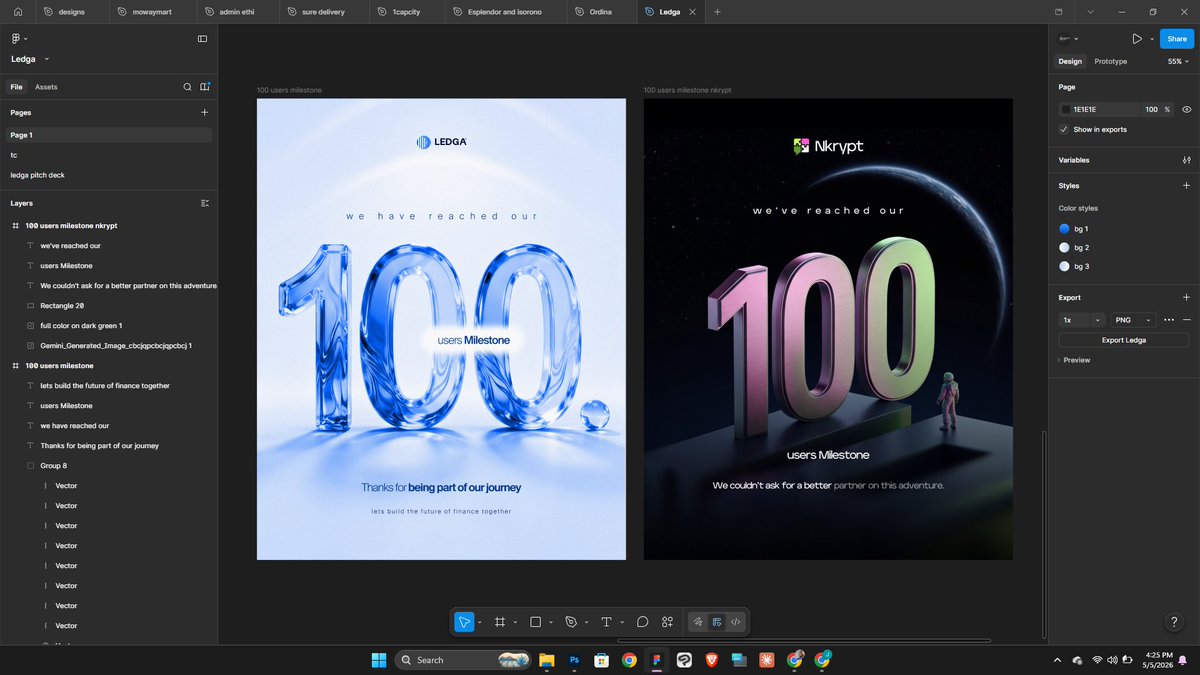1200x675 pixels.
Task: Add a new page with plus icon
Action: tap(204, 113)
